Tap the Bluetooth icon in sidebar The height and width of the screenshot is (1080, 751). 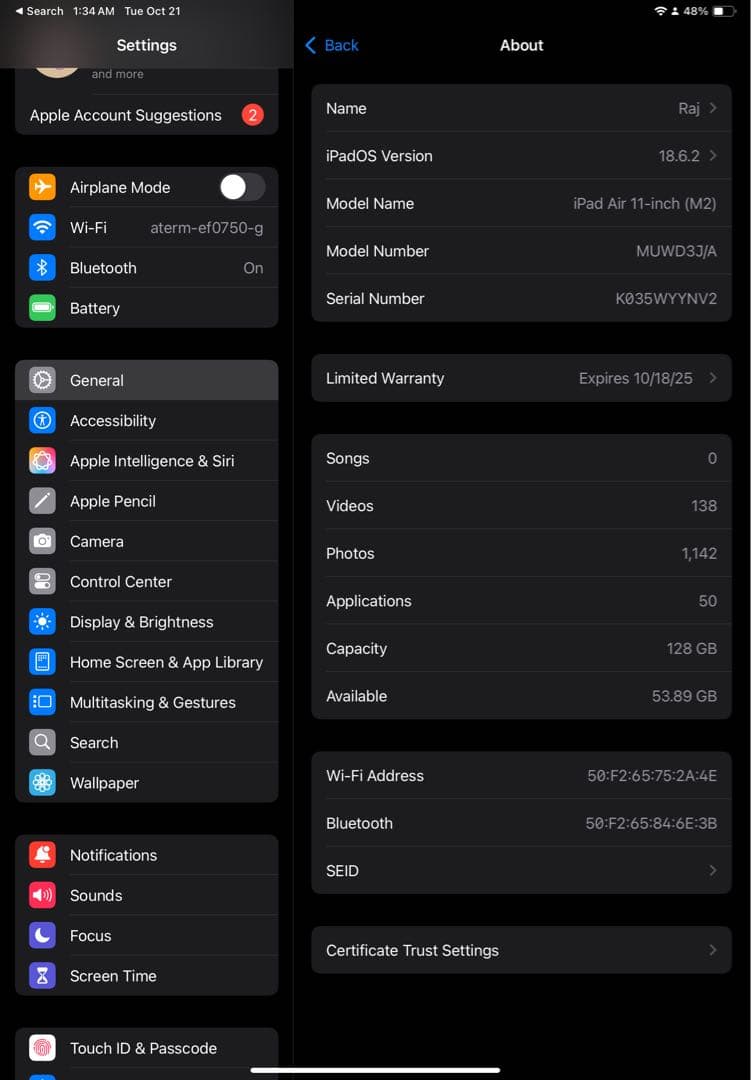click(x=42, y=268)
